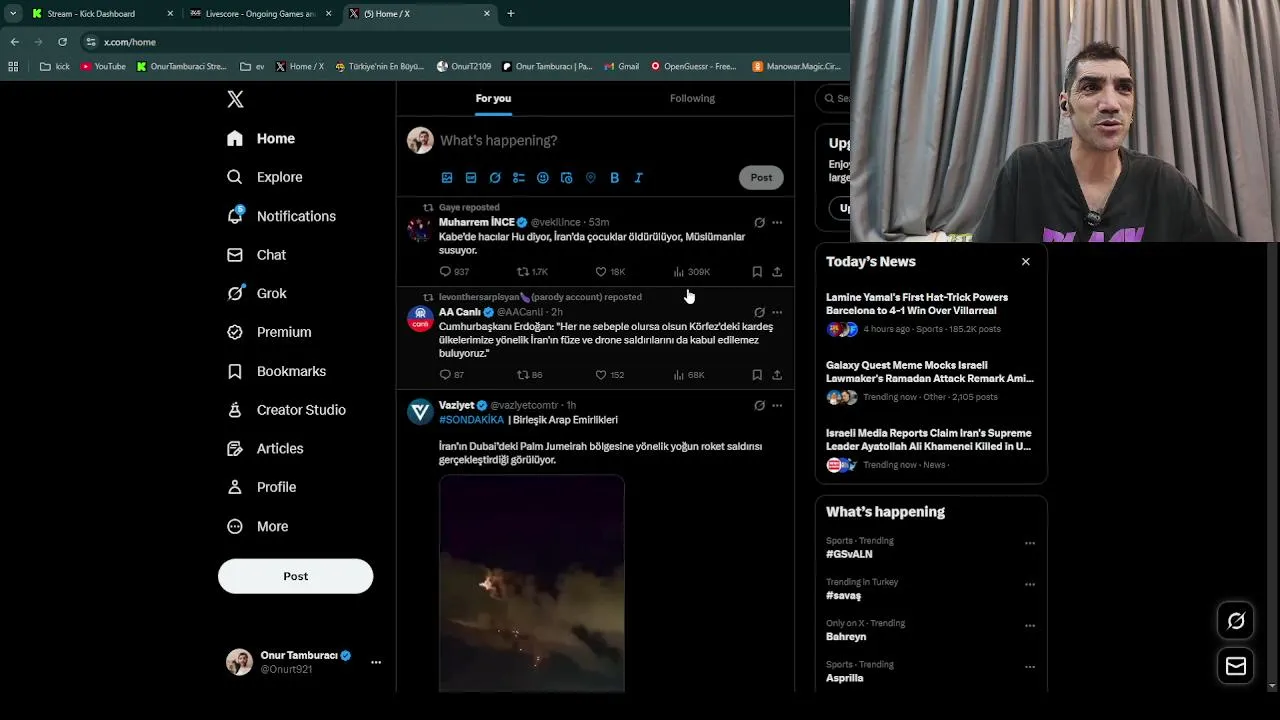Screen dimensions: 1280x720
Task: Open the more options on Vaziyet's post
Action: pos(777,406)
